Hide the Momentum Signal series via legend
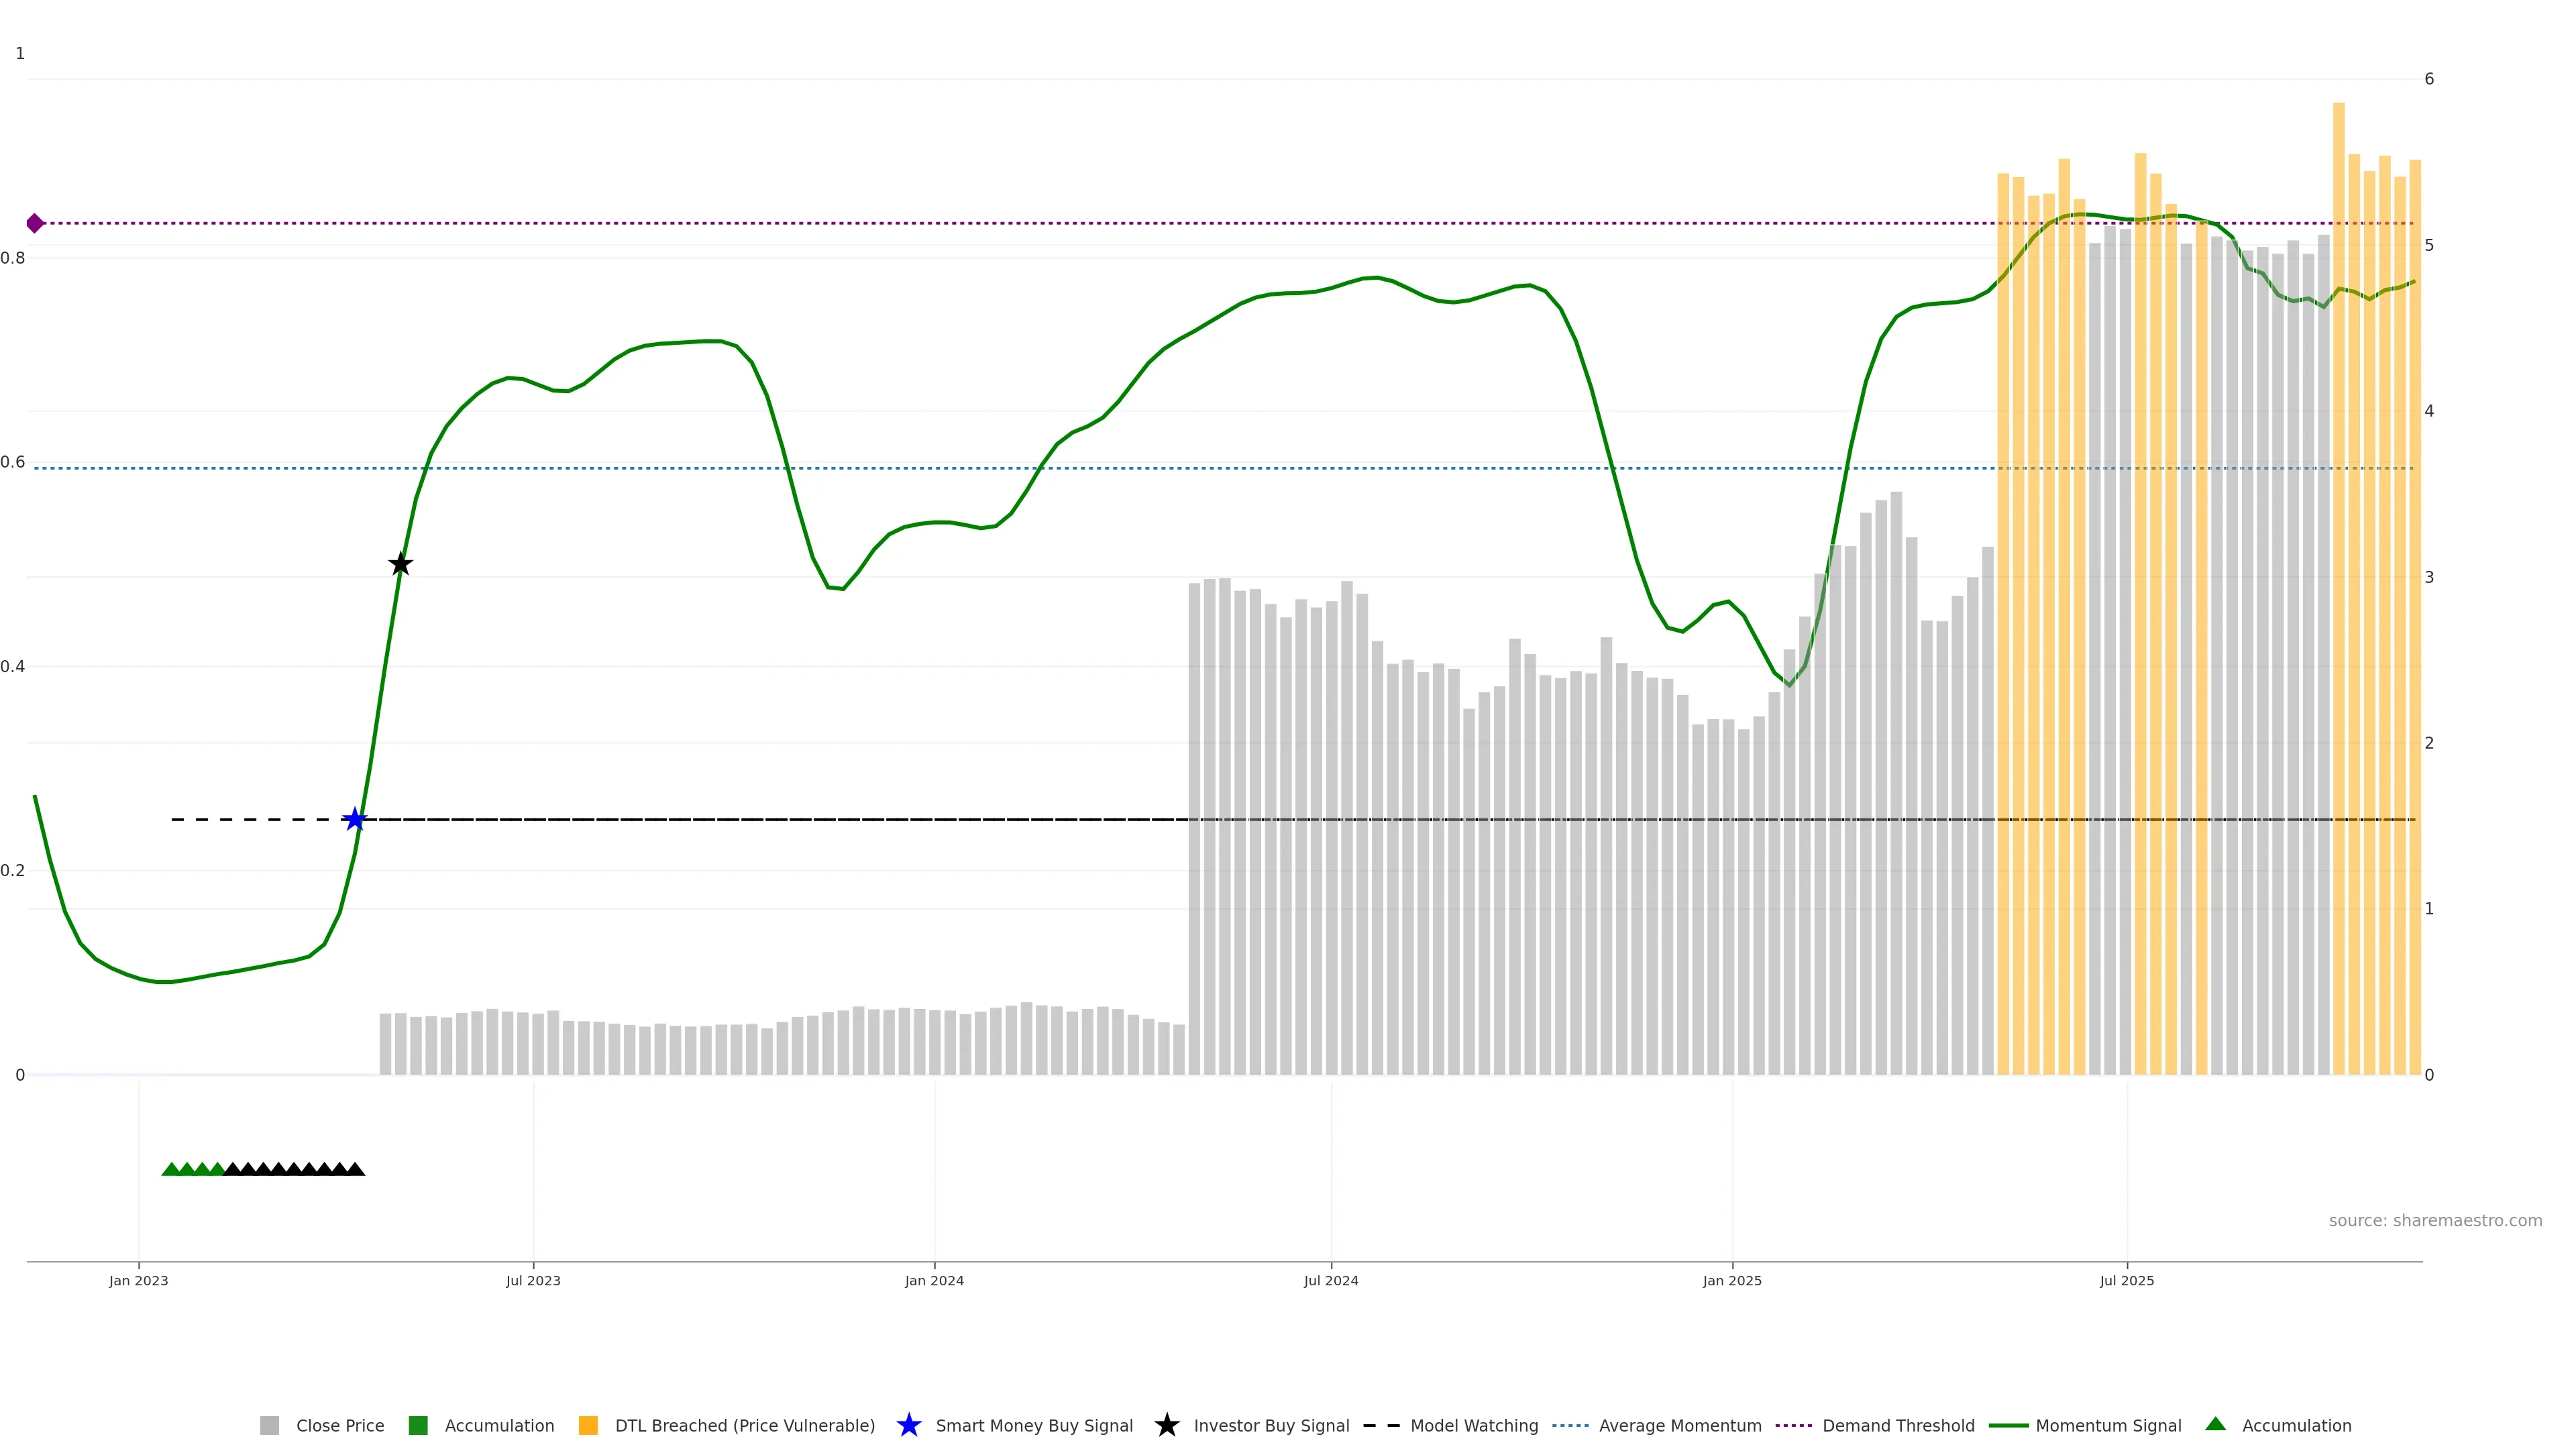This screenshot has width=2576, height=1449. click(x=2108, y=1426)
